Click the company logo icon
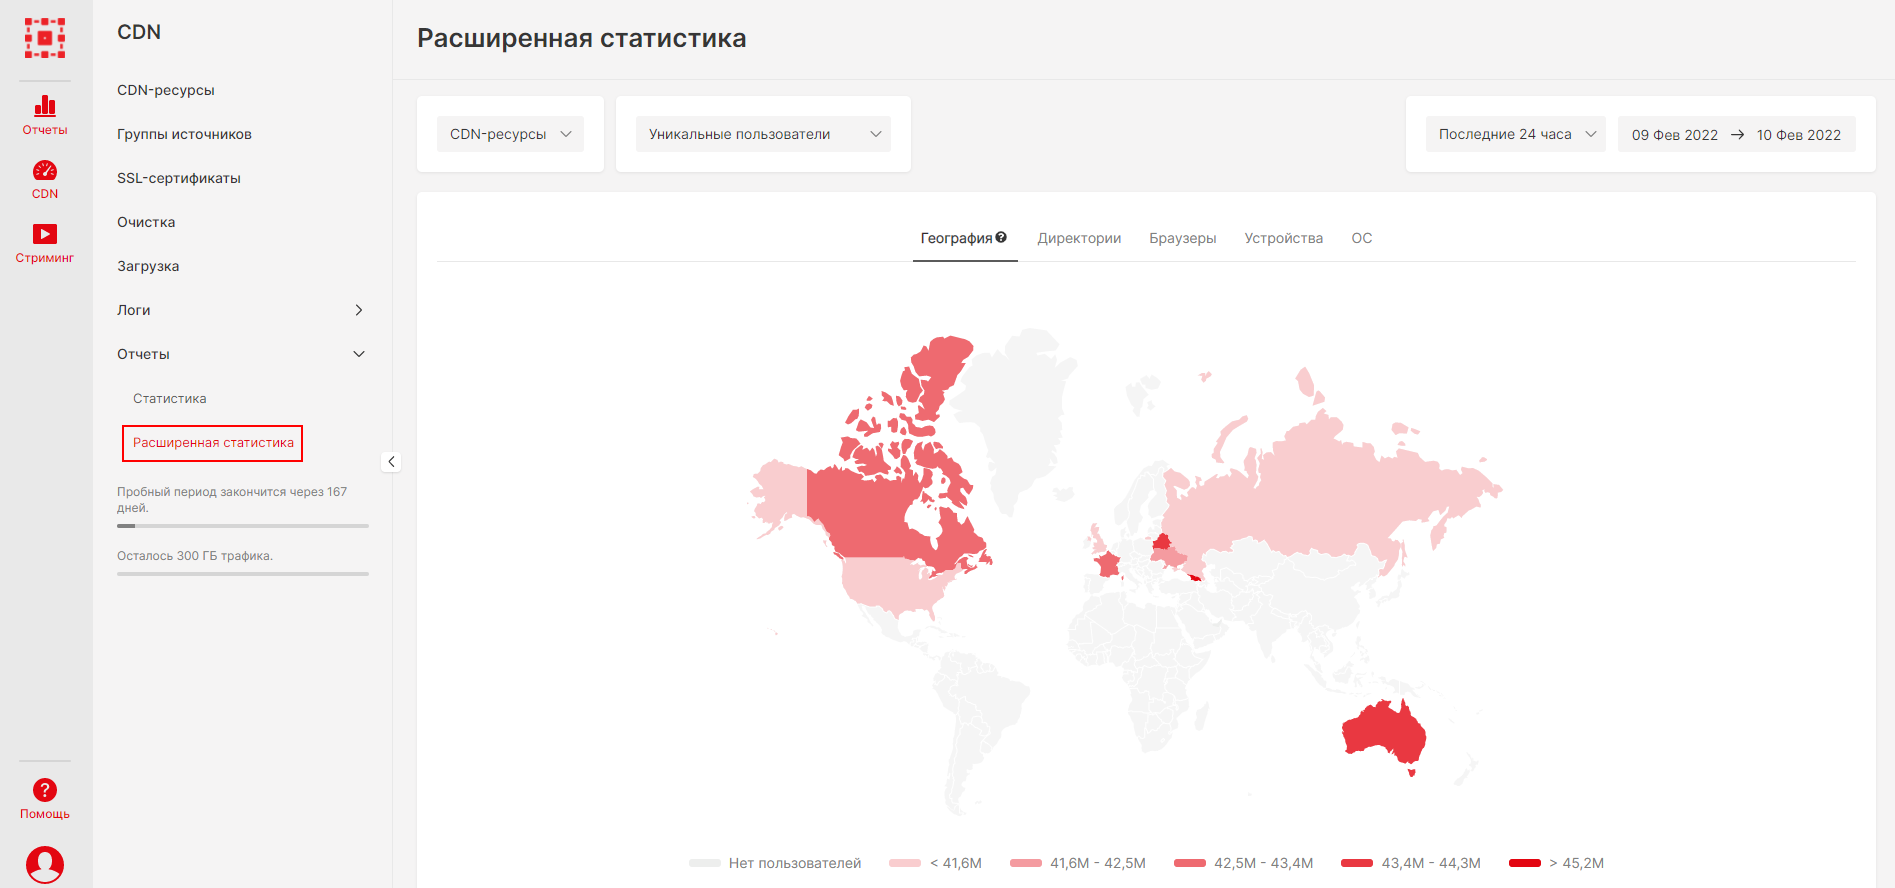Image resolution: width=1895 pixels, height=888 pixels. pyautogui.click(x=45, y=38)
